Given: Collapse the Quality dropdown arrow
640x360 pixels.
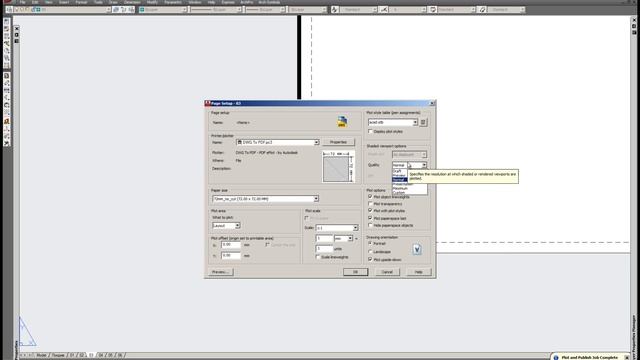Looking at the screenshot, I should point(424,165).
